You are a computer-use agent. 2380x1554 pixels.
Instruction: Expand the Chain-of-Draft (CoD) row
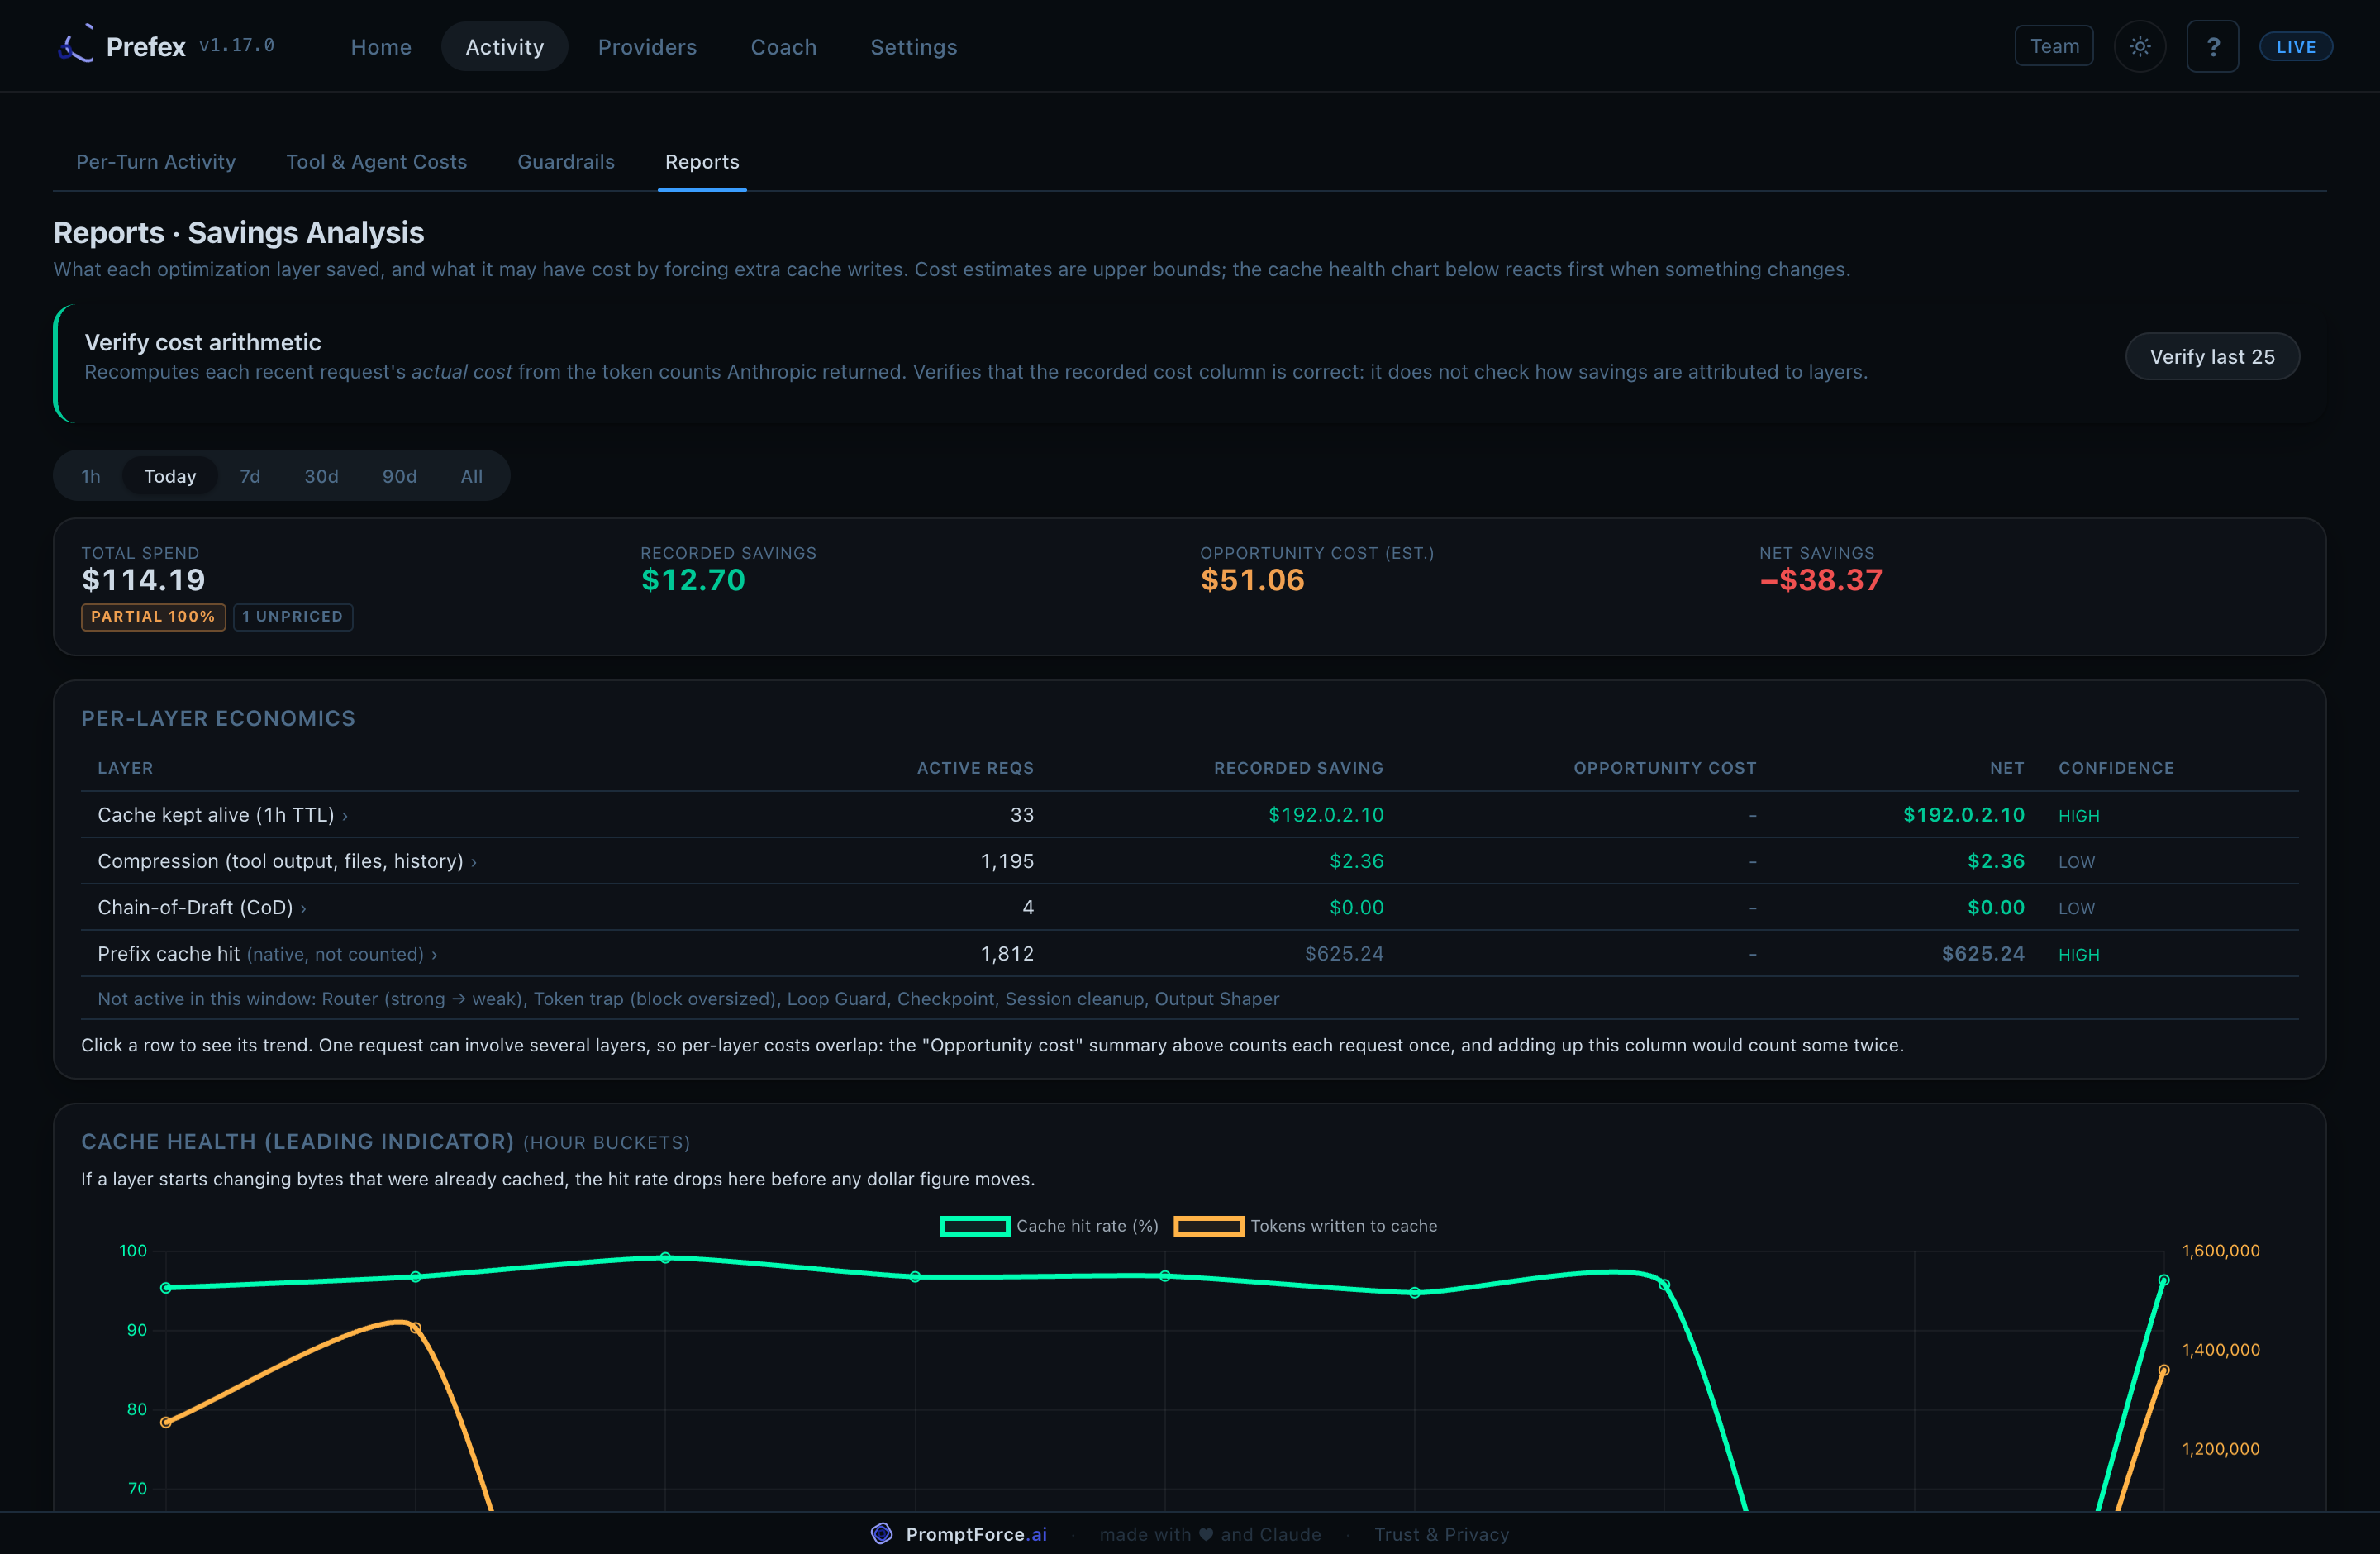pyautogui.click(x=1189, y=907)
